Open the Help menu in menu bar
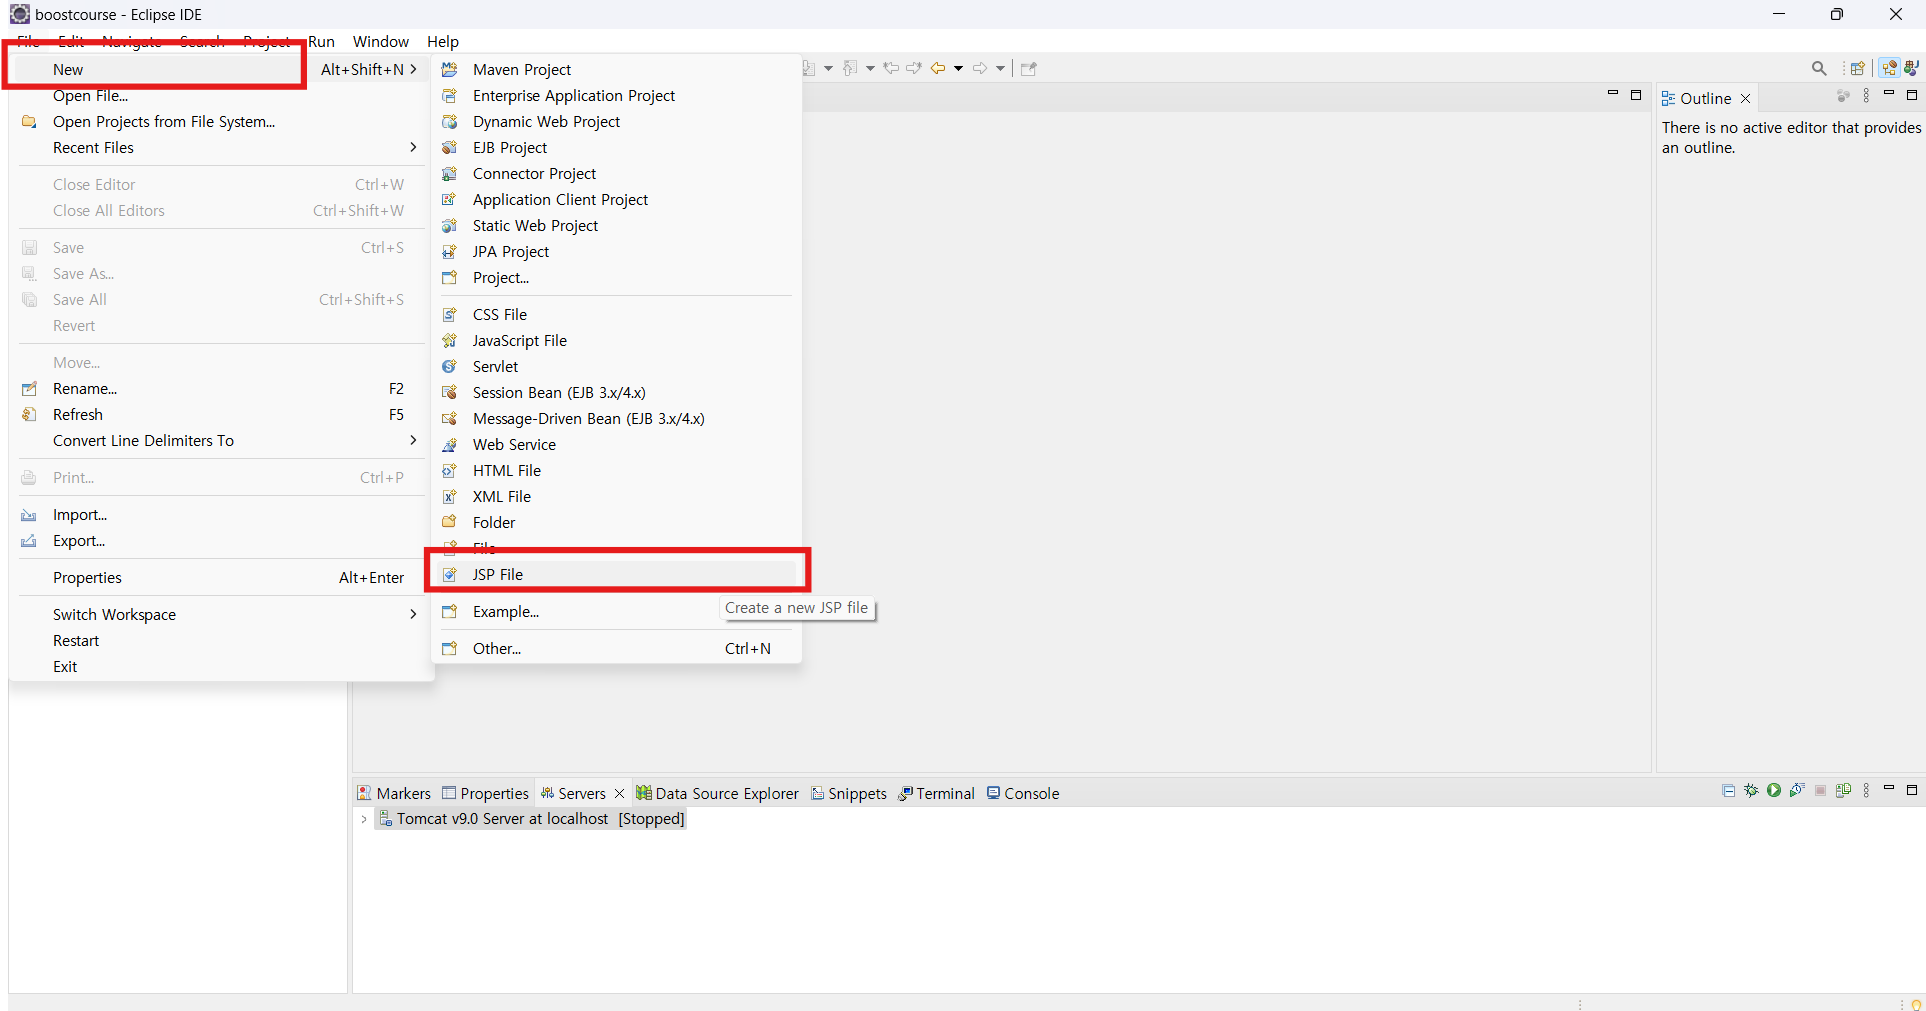Screen dimensions: 1926x1011 pos(443,41)
